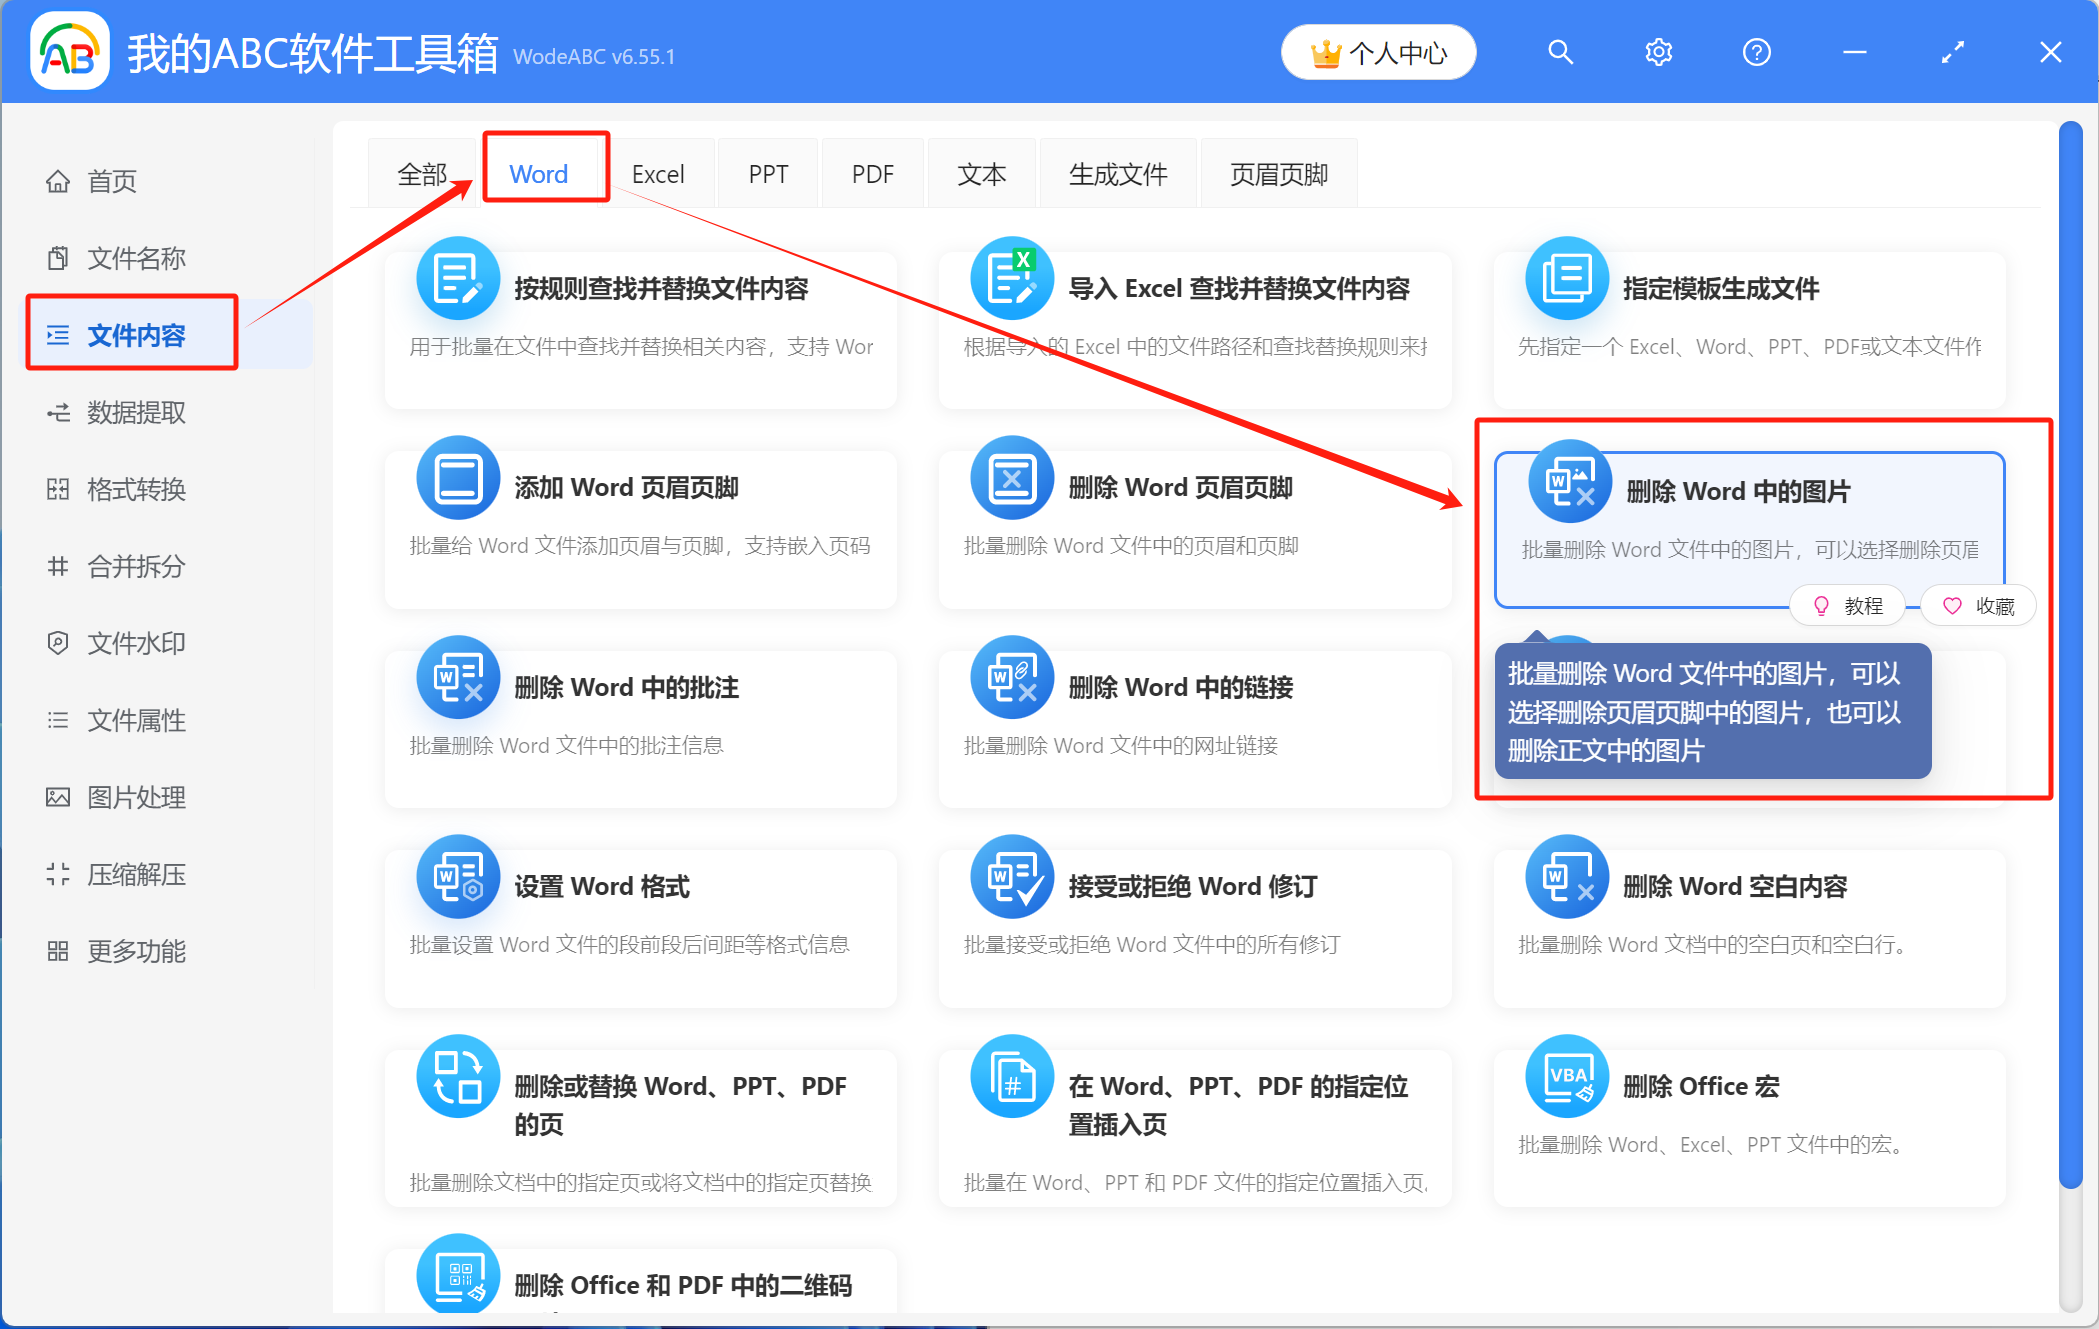Select the 接受或拒绝 Word 修订 tool icon
2099x1329 pixels.
[x=1012, y=878]
